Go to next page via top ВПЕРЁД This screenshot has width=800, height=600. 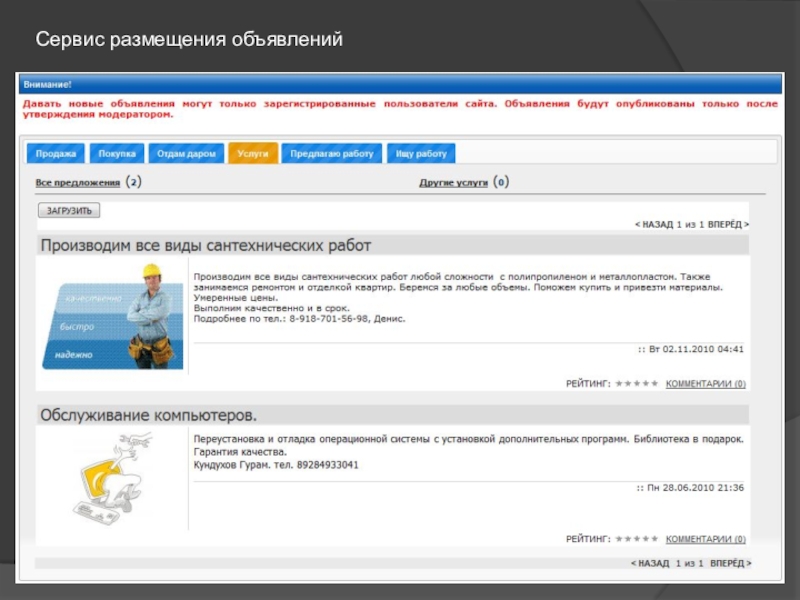(728, 224)
